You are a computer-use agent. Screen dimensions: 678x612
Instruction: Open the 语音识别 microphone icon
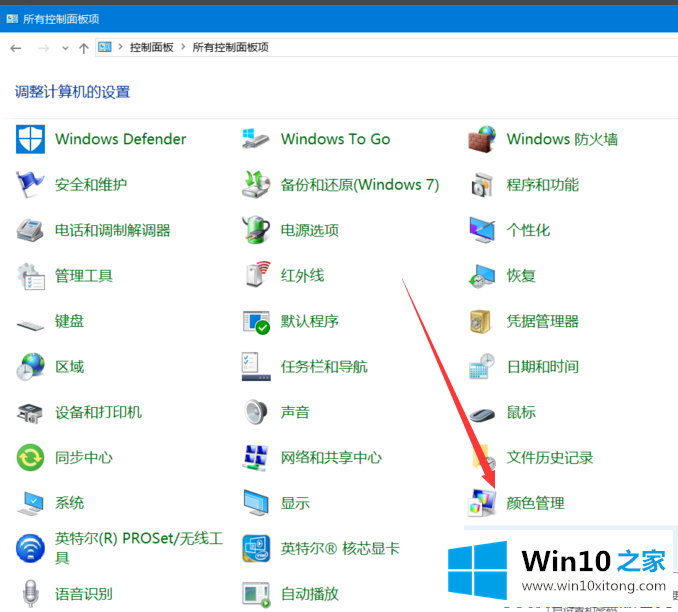(30, 593)
